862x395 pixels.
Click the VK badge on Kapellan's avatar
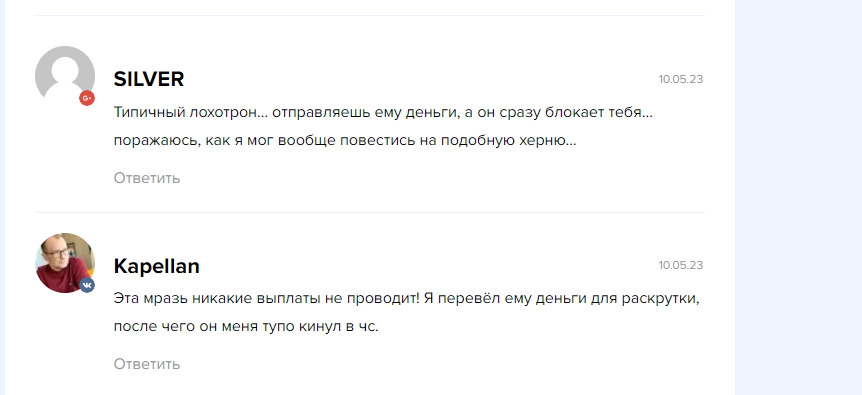87,285
